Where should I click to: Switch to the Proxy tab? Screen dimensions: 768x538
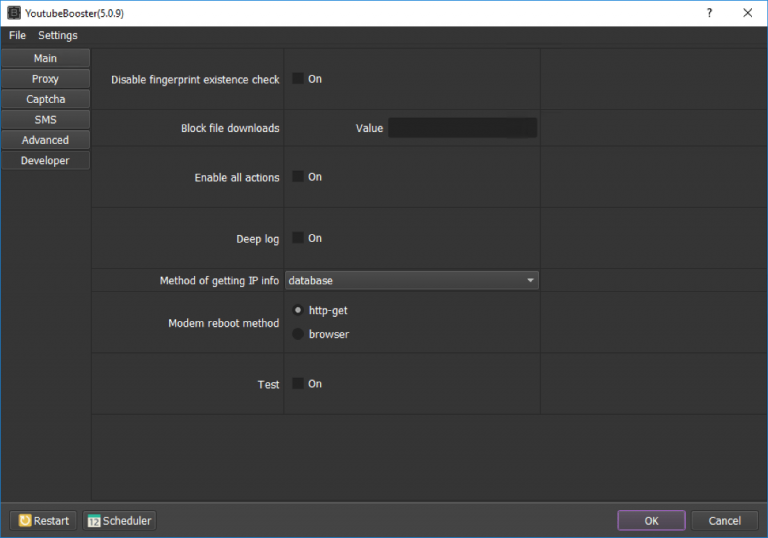46,79
